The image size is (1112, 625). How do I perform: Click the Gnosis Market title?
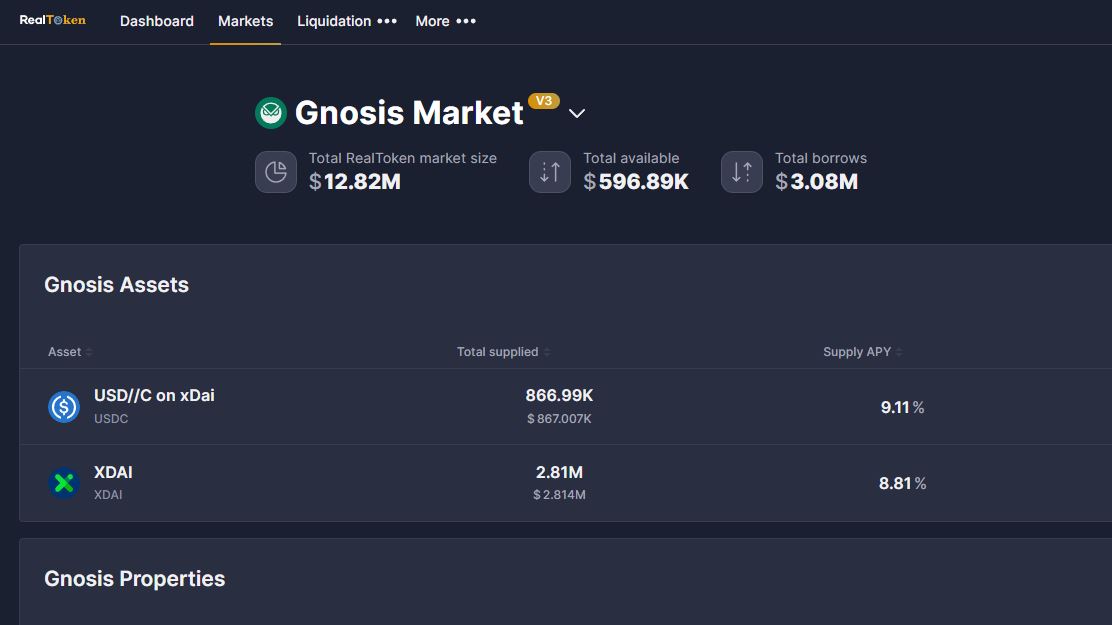point(409,113)
